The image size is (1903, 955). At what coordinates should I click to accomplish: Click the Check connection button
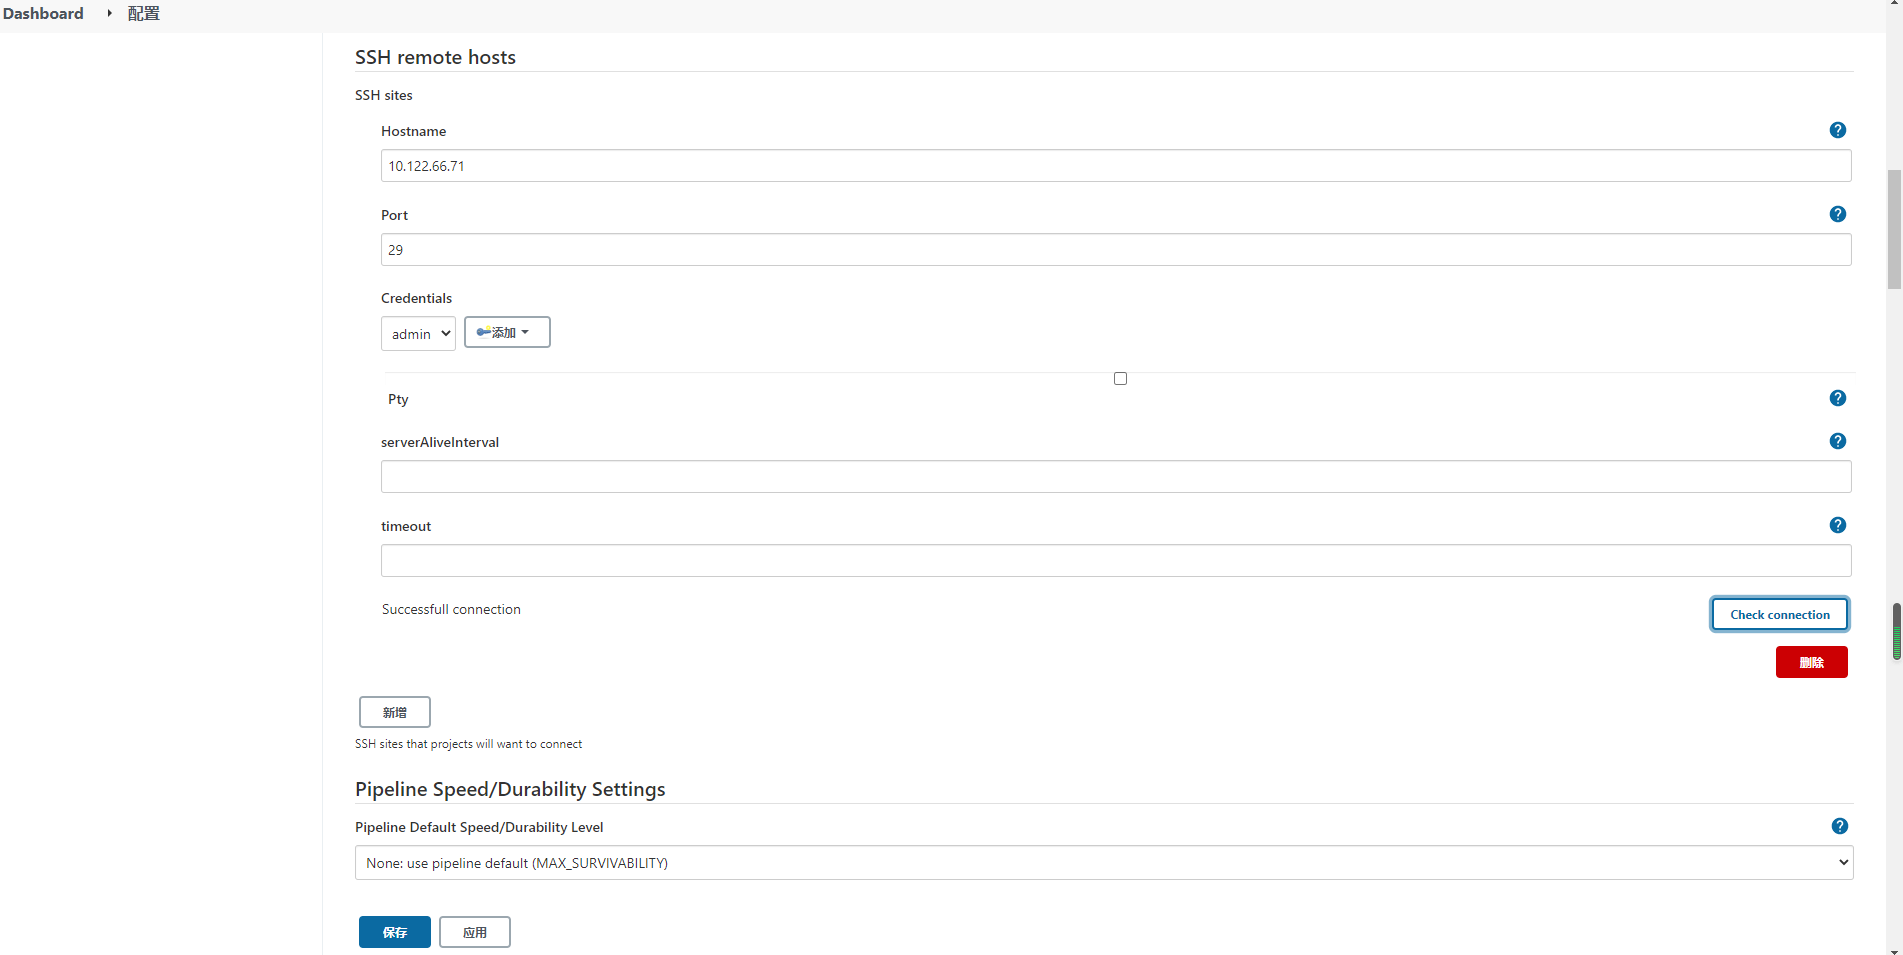[1779, 614]
